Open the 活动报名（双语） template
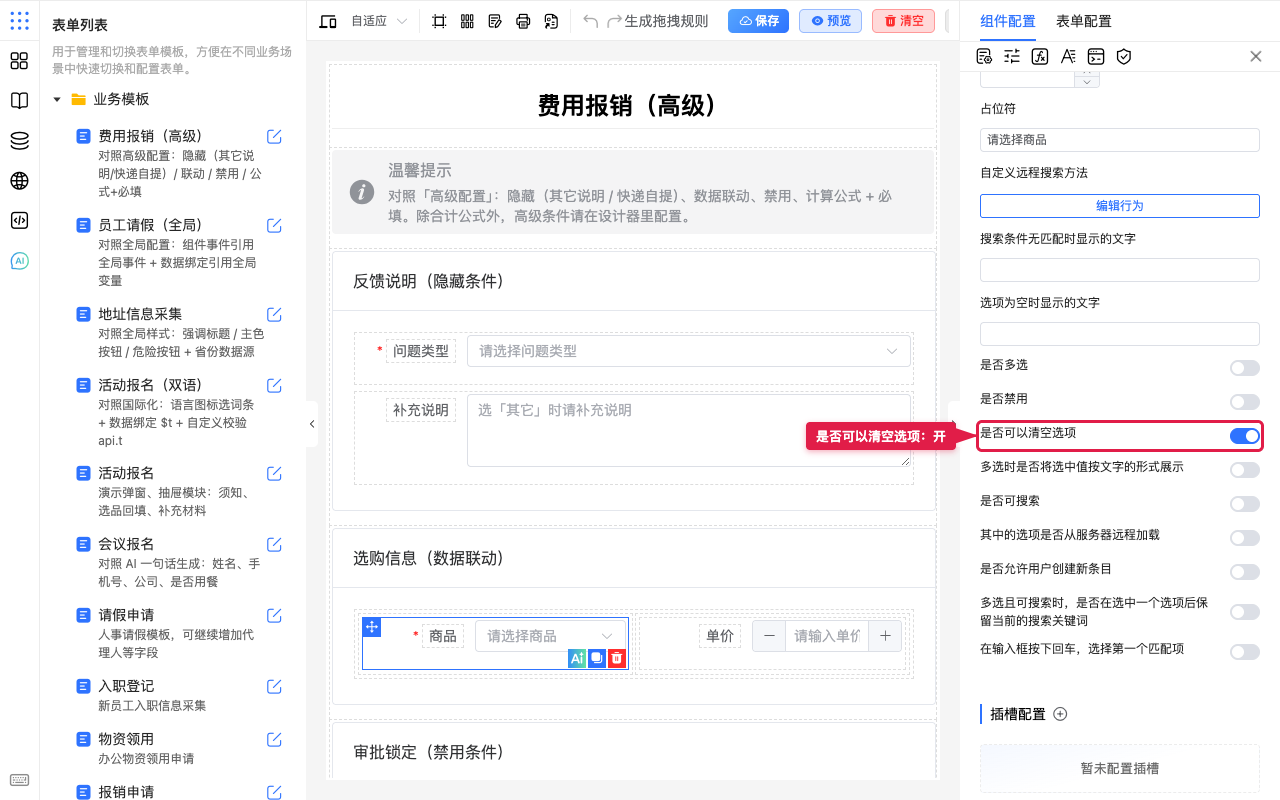The image size is (1280, 800). coord(151,385)
